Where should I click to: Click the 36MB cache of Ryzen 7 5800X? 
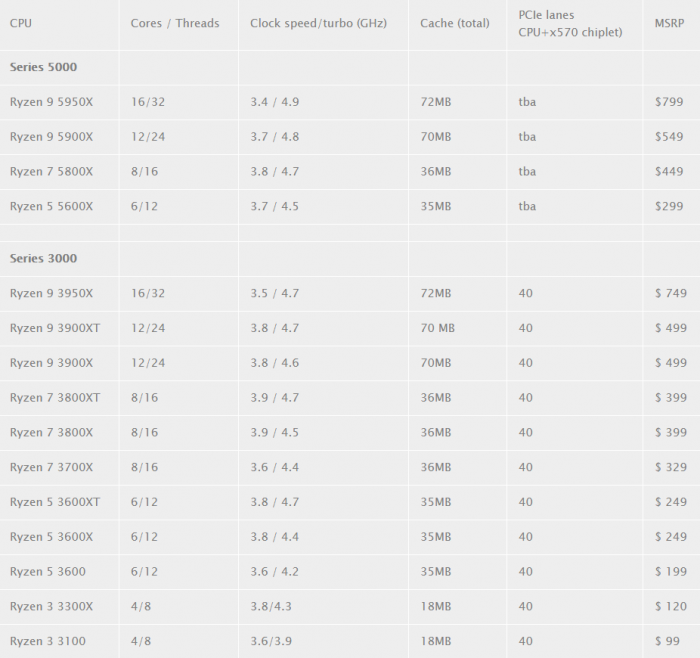point(436,172)
